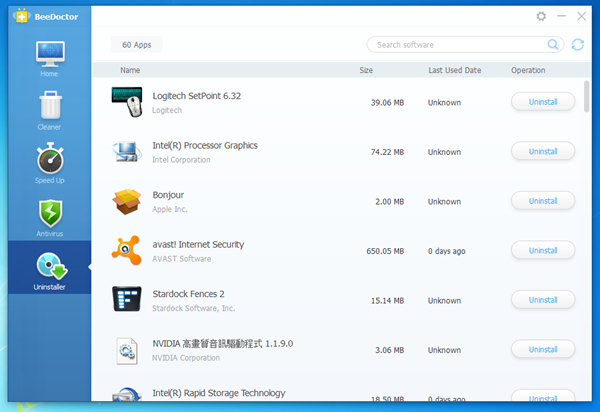The image size is (600, 412).
Task: Click the 39.06 MB size value
Action: pos(387,103)
